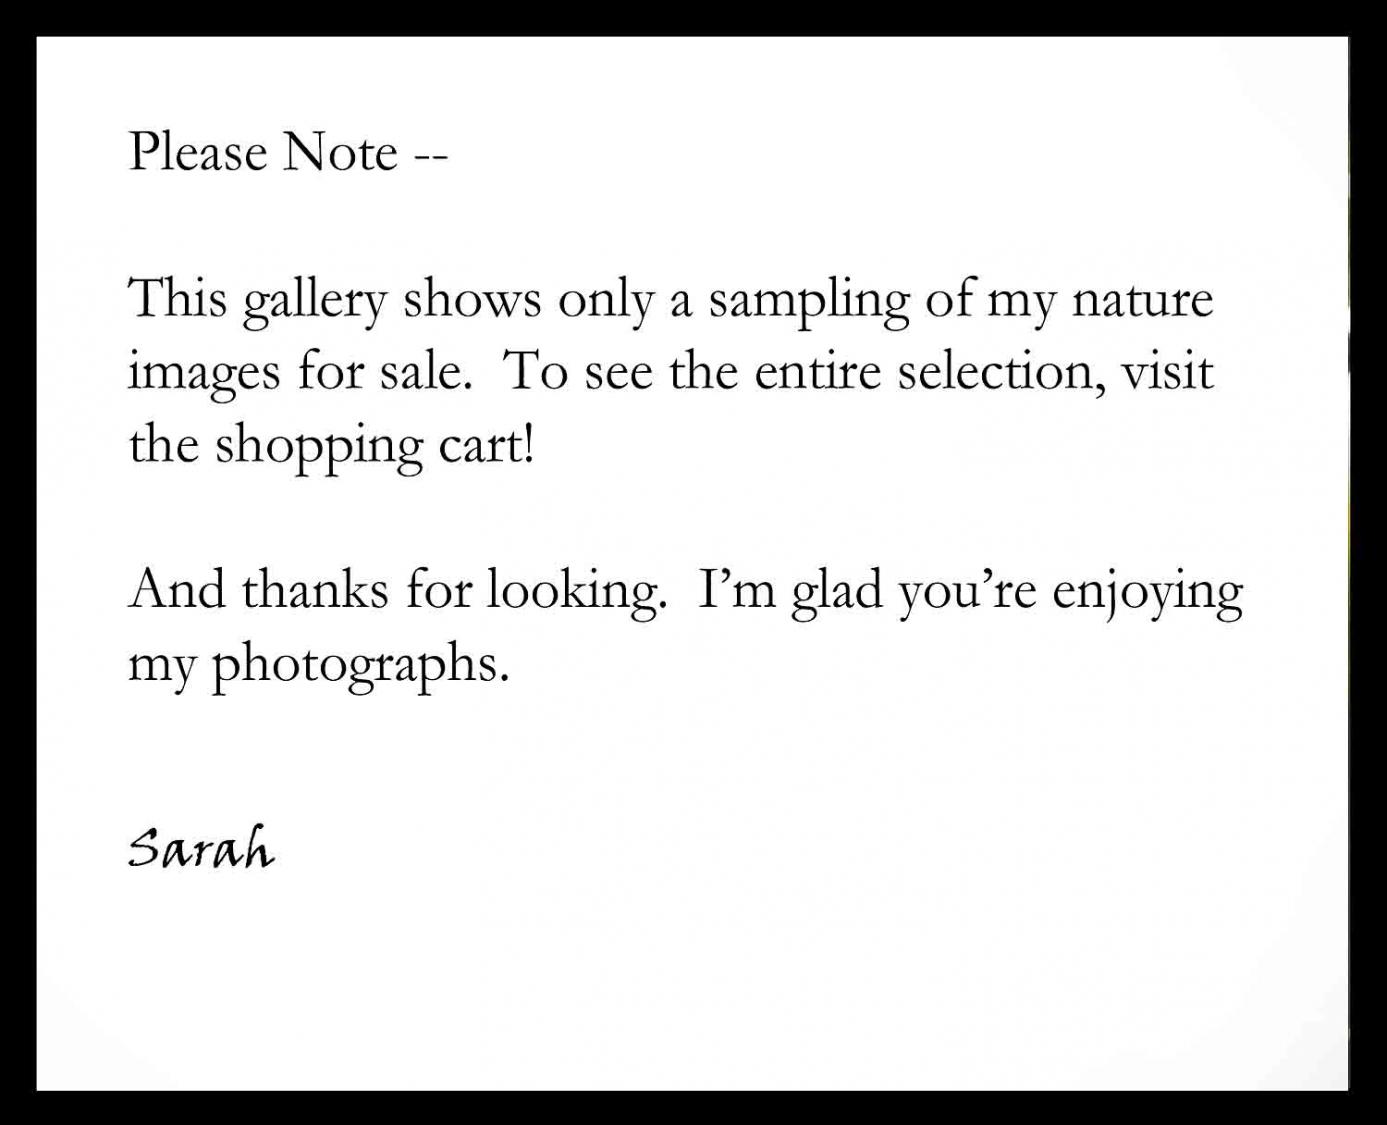
Task: Click the "Please Note --" heading text
Action: (x=288, y=153)
